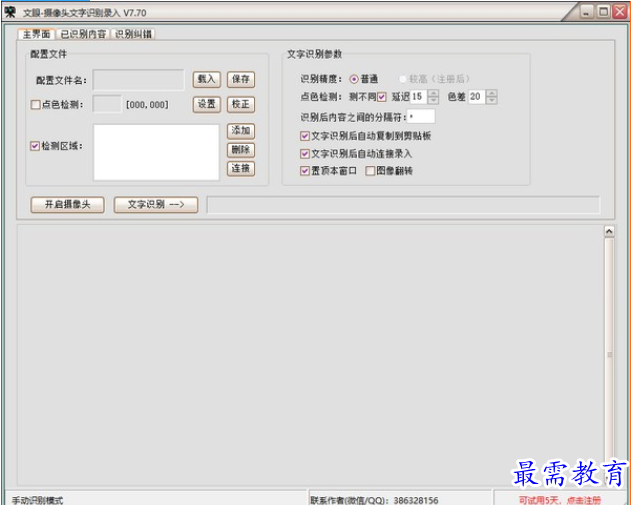
Task: Toggle 文字识别后自动复制到剪贴板 checkbox
Action: (x=305, y=136)
